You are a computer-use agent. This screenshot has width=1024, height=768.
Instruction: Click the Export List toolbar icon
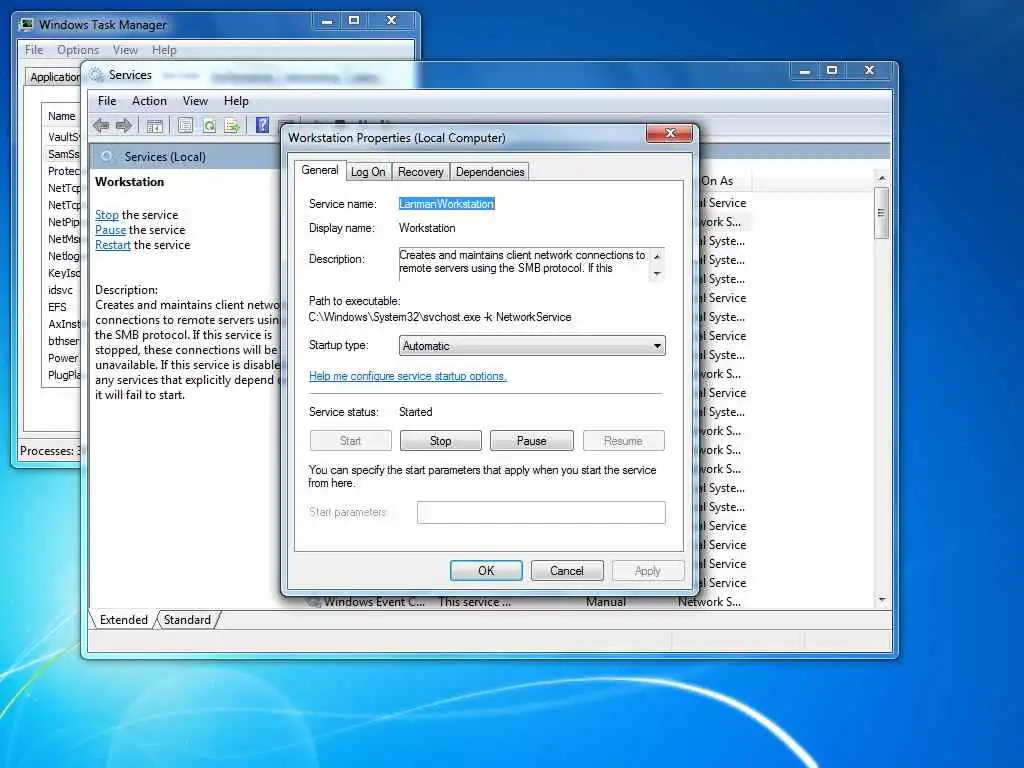[x=232, y=126]
